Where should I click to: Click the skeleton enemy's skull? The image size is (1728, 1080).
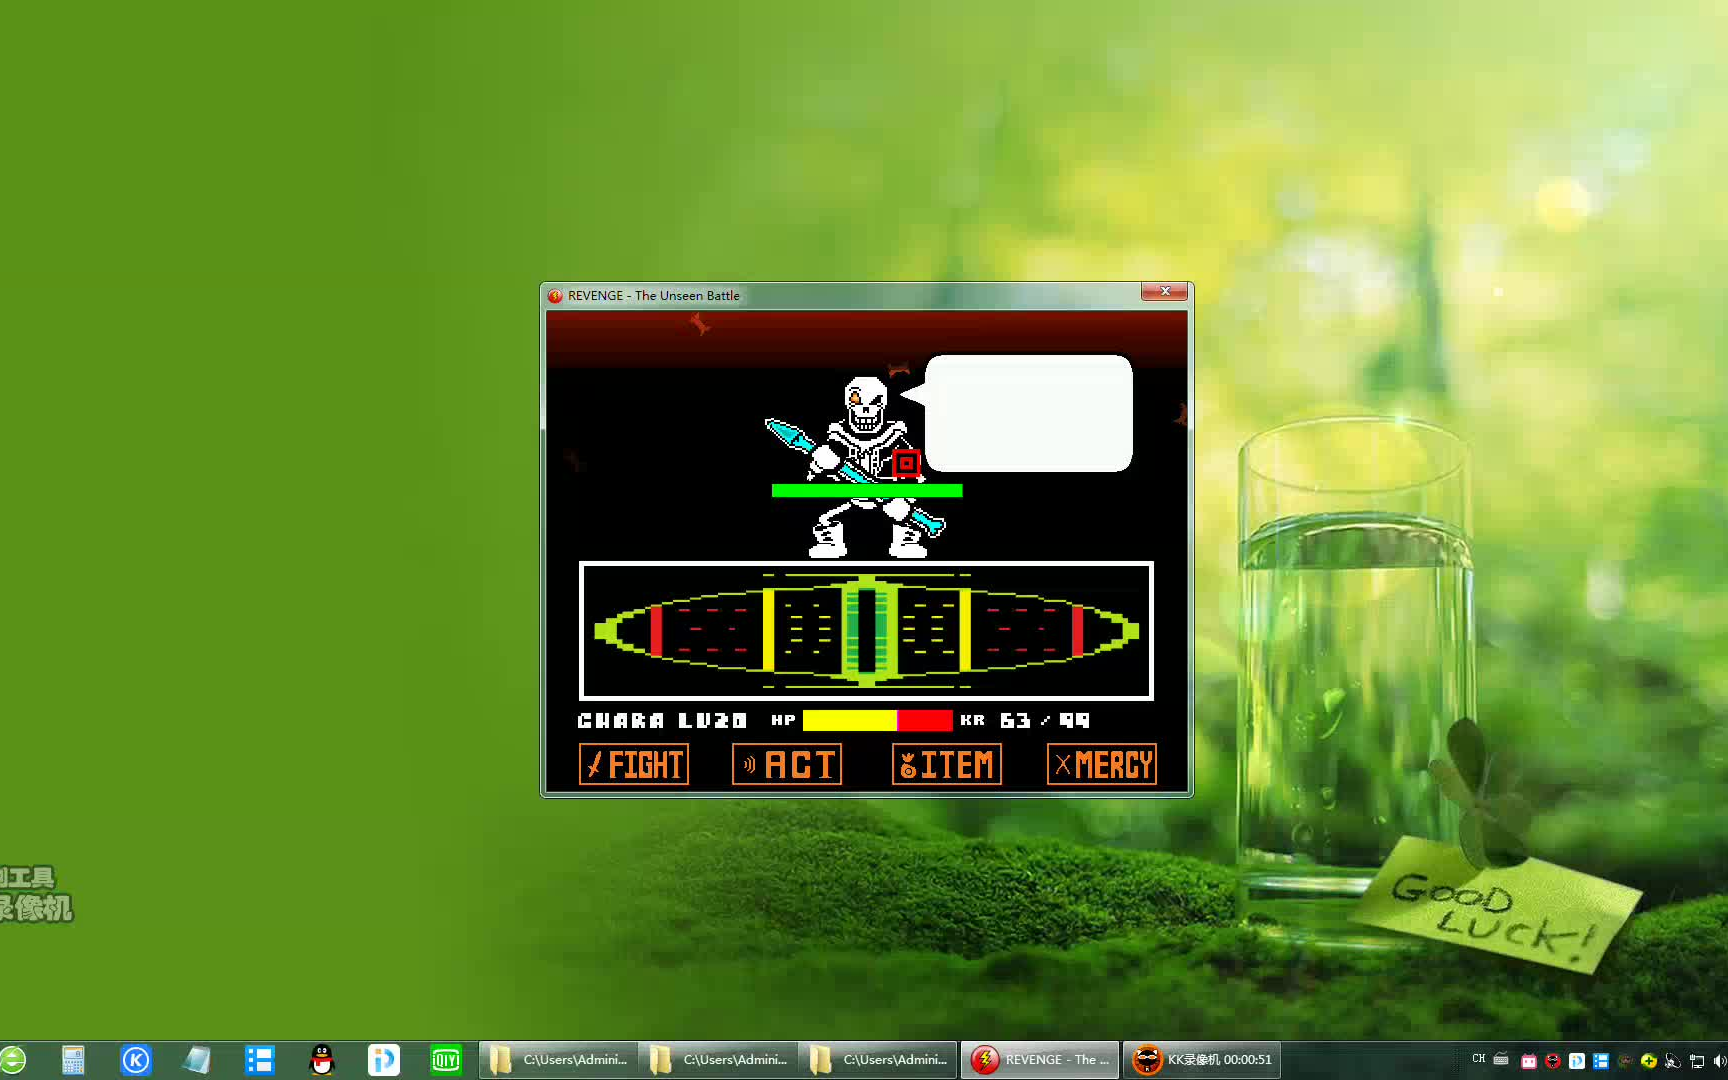click(x=865, y=402)
